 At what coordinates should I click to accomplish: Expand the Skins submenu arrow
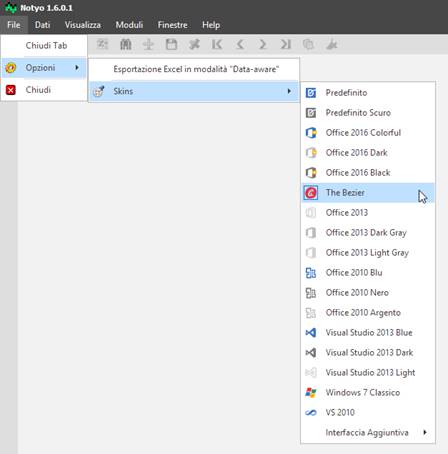click(x=289, y=91)
